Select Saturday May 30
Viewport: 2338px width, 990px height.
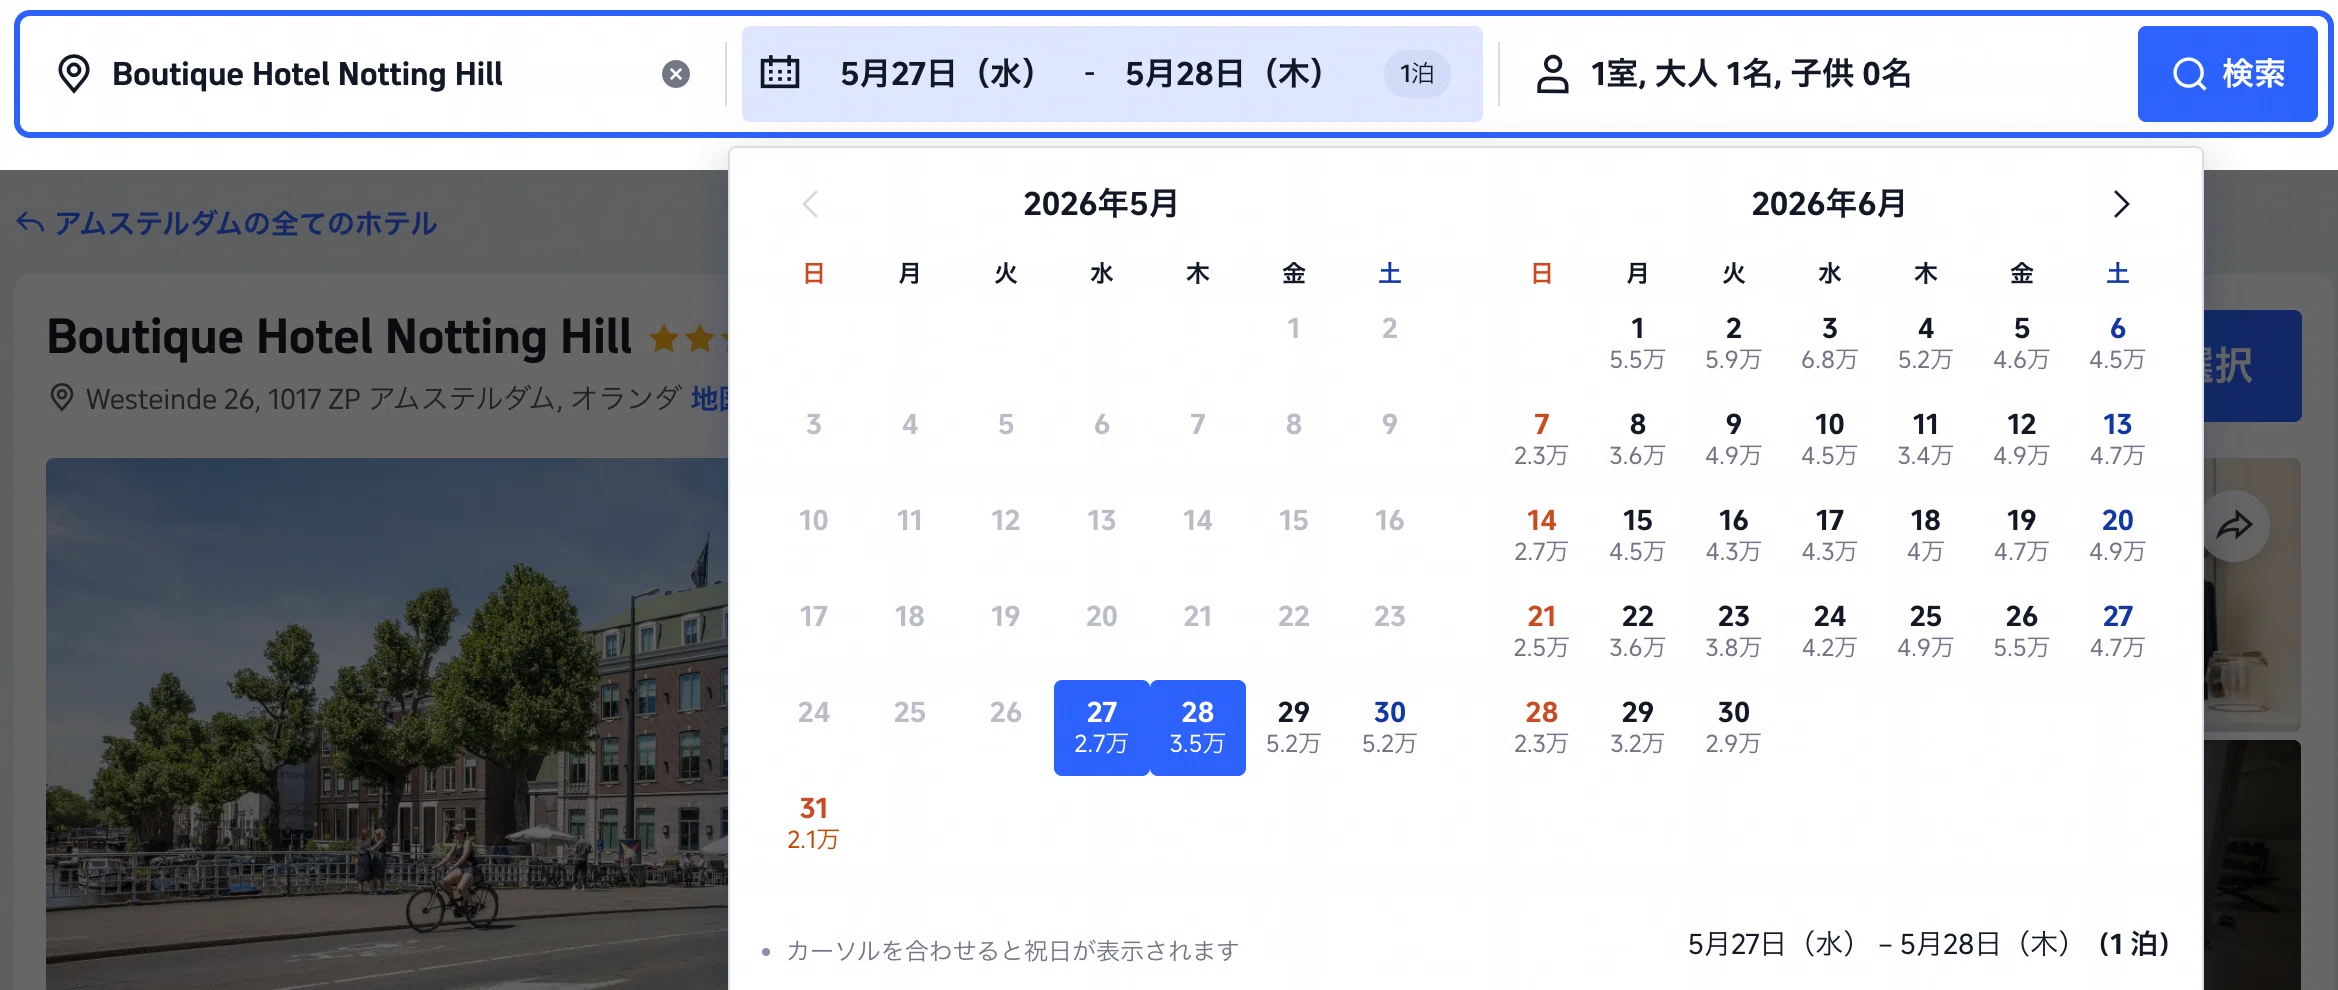click(1390, 727)
